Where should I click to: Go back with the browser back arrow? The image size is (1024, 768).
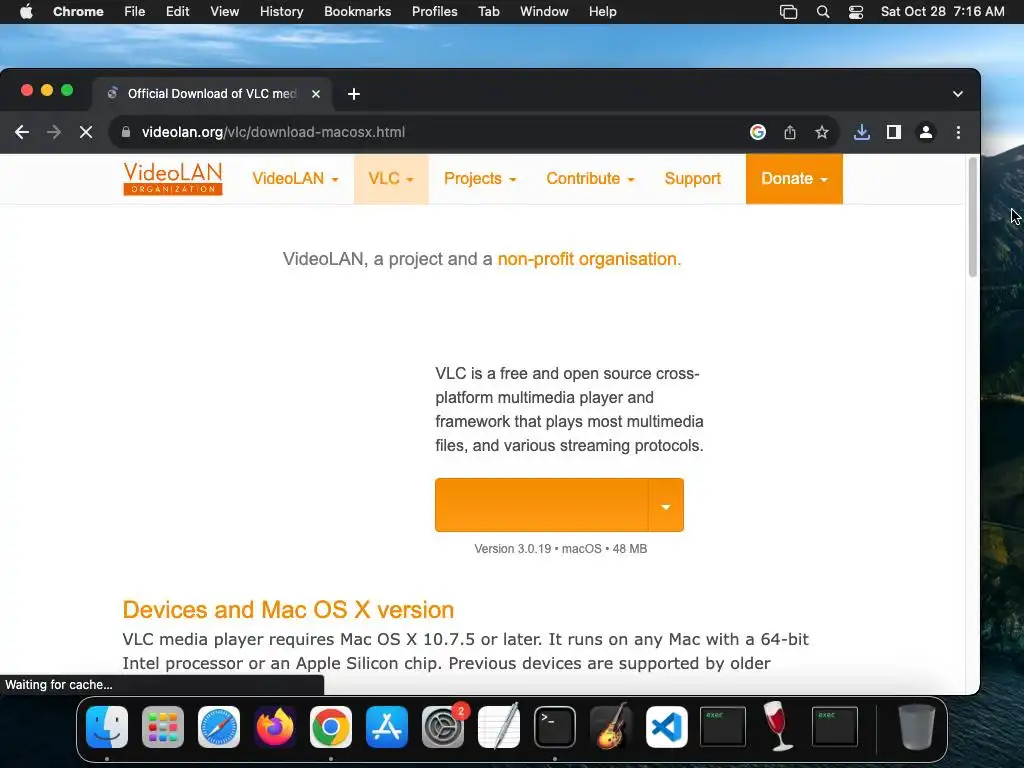(x=22, y=133)
